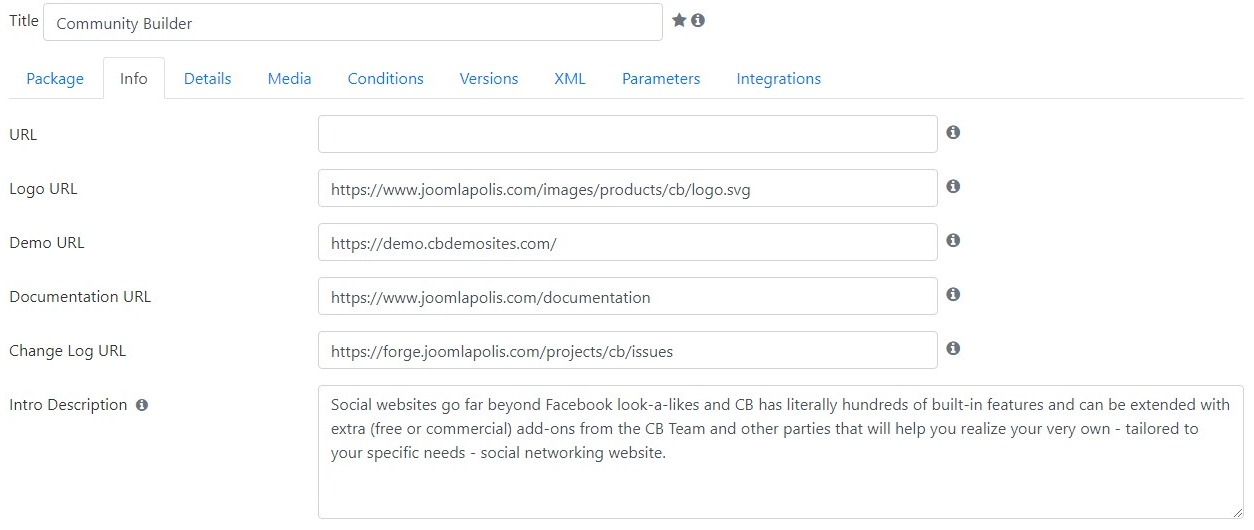Switch to the Parameters tab
Image resolution: width=1254 pixels, height=530 pixels.
[661, 78]
